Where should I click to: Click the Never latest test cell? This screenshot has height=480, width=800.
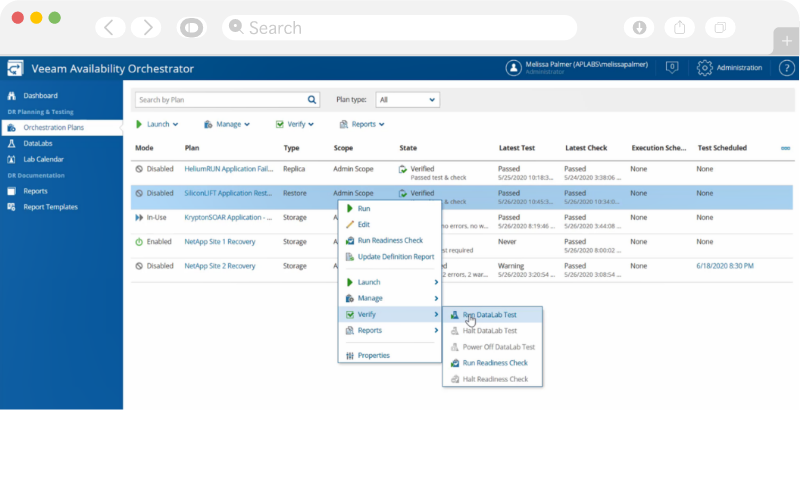point(507,242)
